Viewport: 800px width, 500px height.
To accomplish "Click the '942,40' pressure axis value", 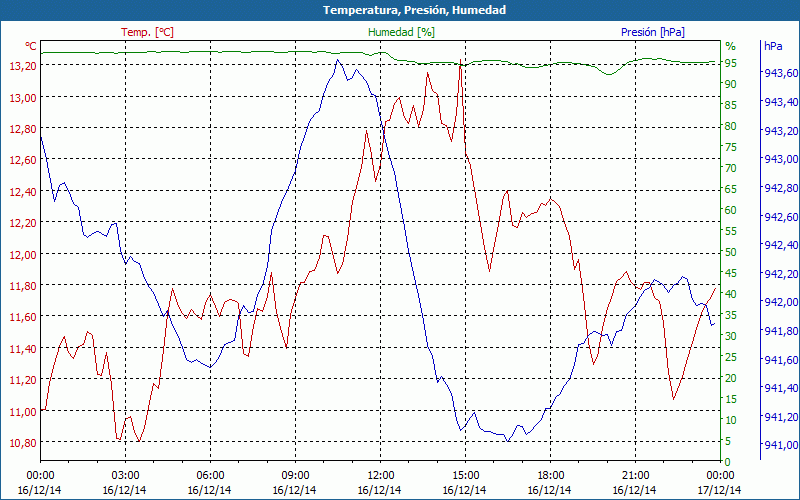I will [x=780, y=245].
